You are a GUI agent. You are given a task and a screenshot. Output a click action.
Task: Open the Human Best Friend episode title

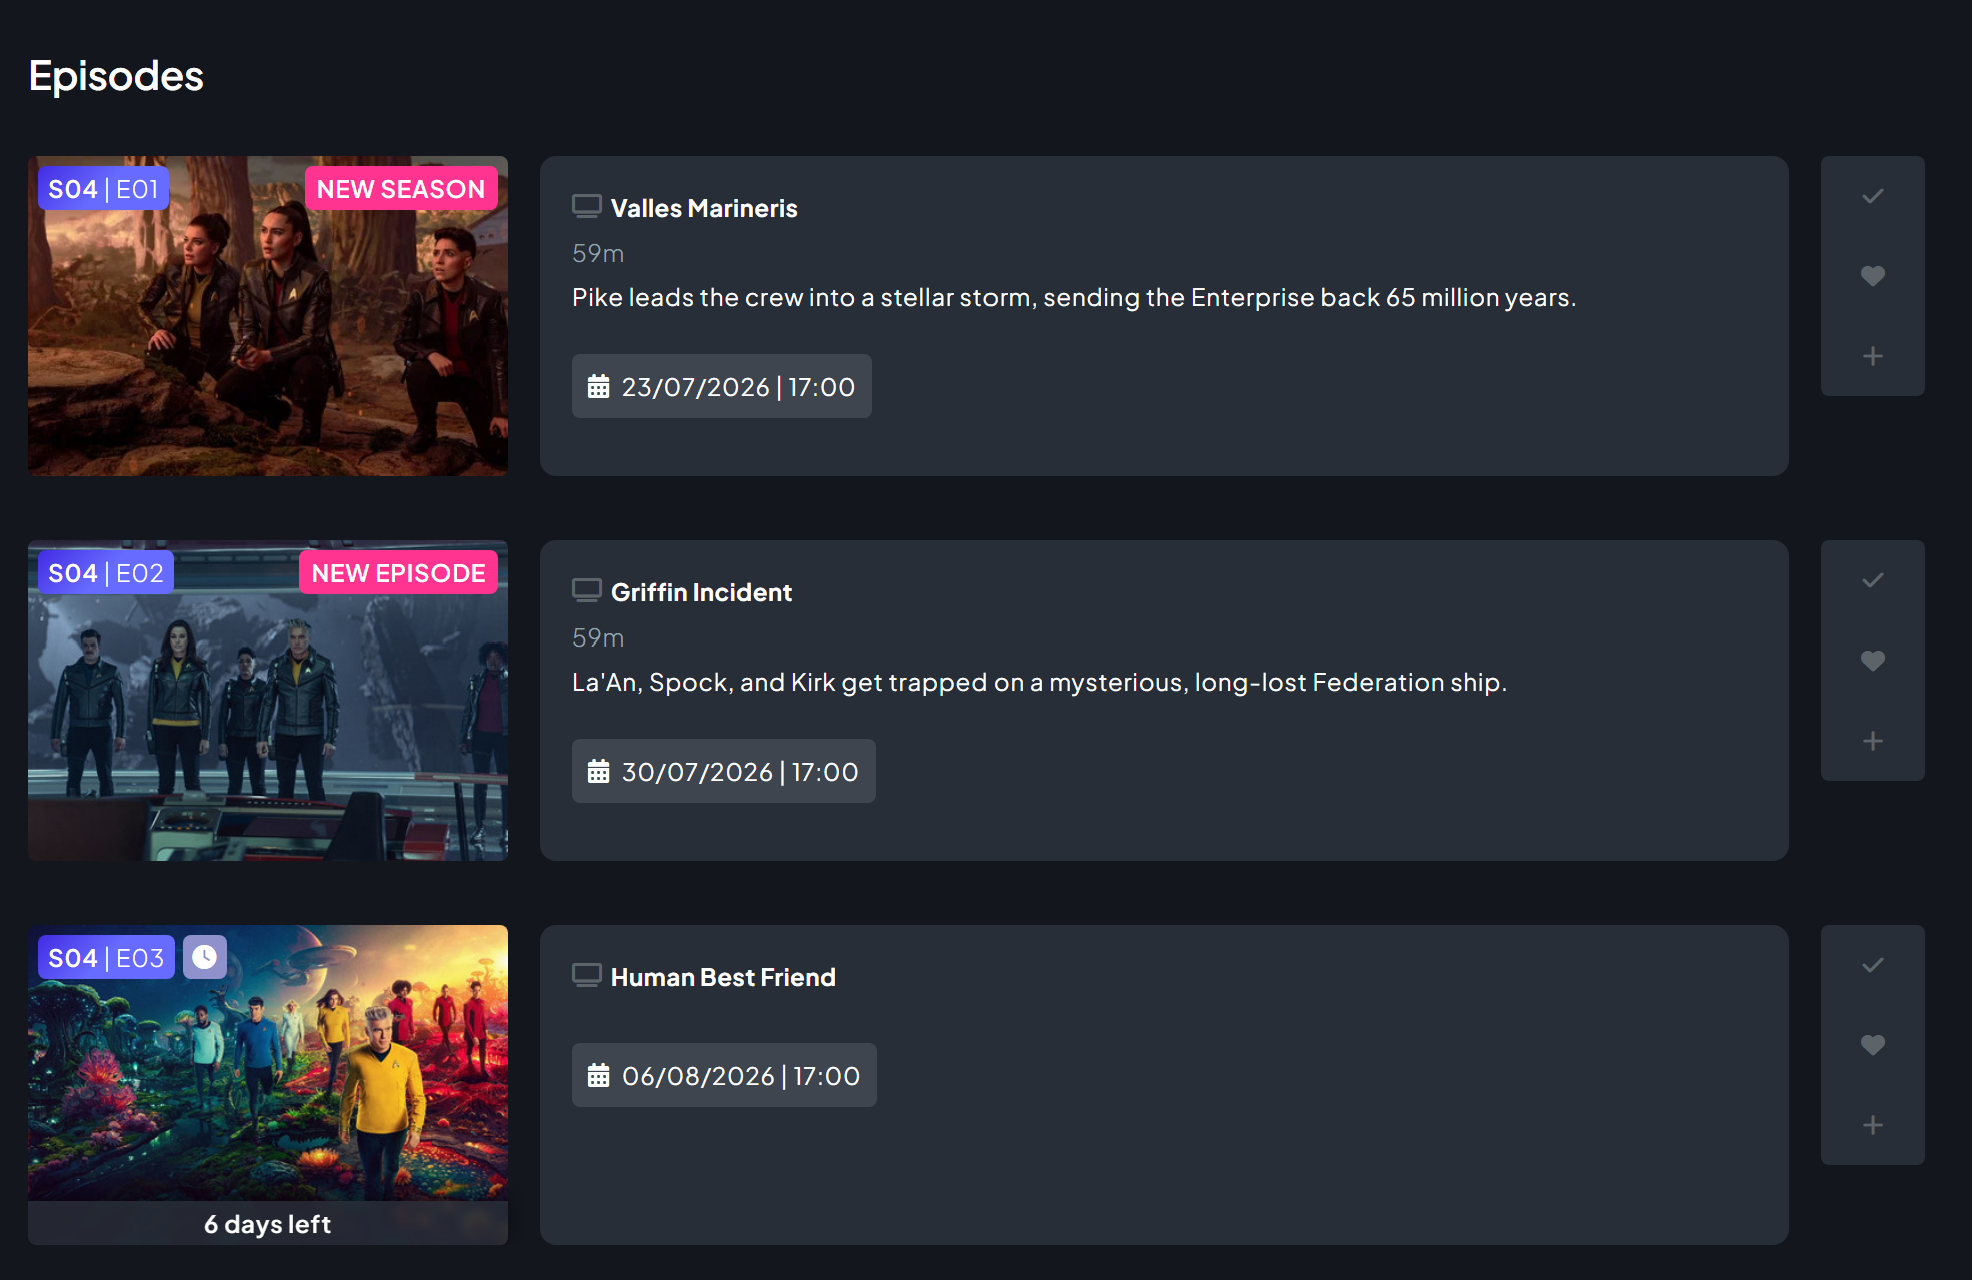pos(723,977)
